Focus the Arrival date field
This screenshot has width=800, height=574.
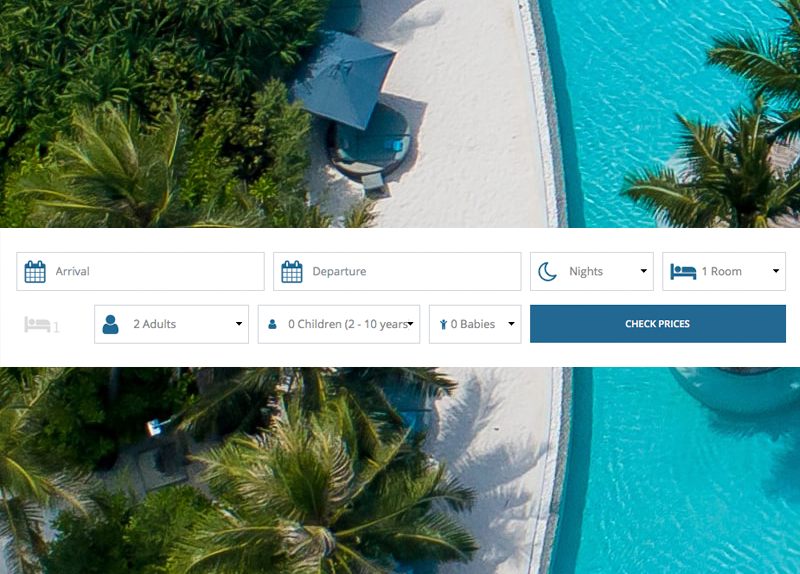coord(150,272)
